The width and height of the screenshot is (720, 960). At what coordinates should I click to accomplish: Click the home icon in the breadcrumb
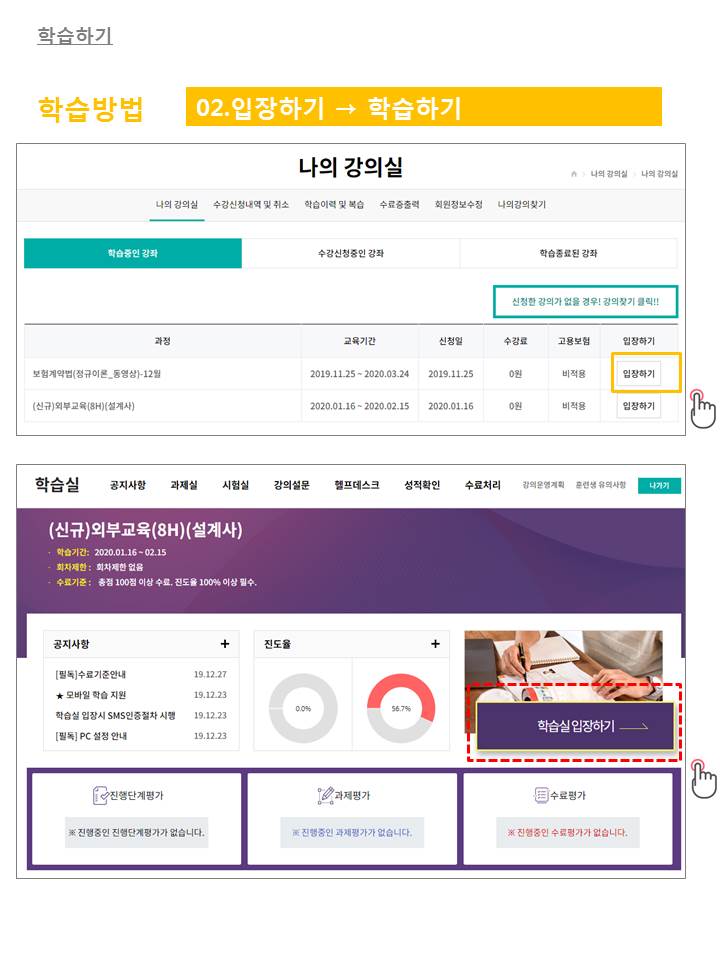click(x=574, y=174)
